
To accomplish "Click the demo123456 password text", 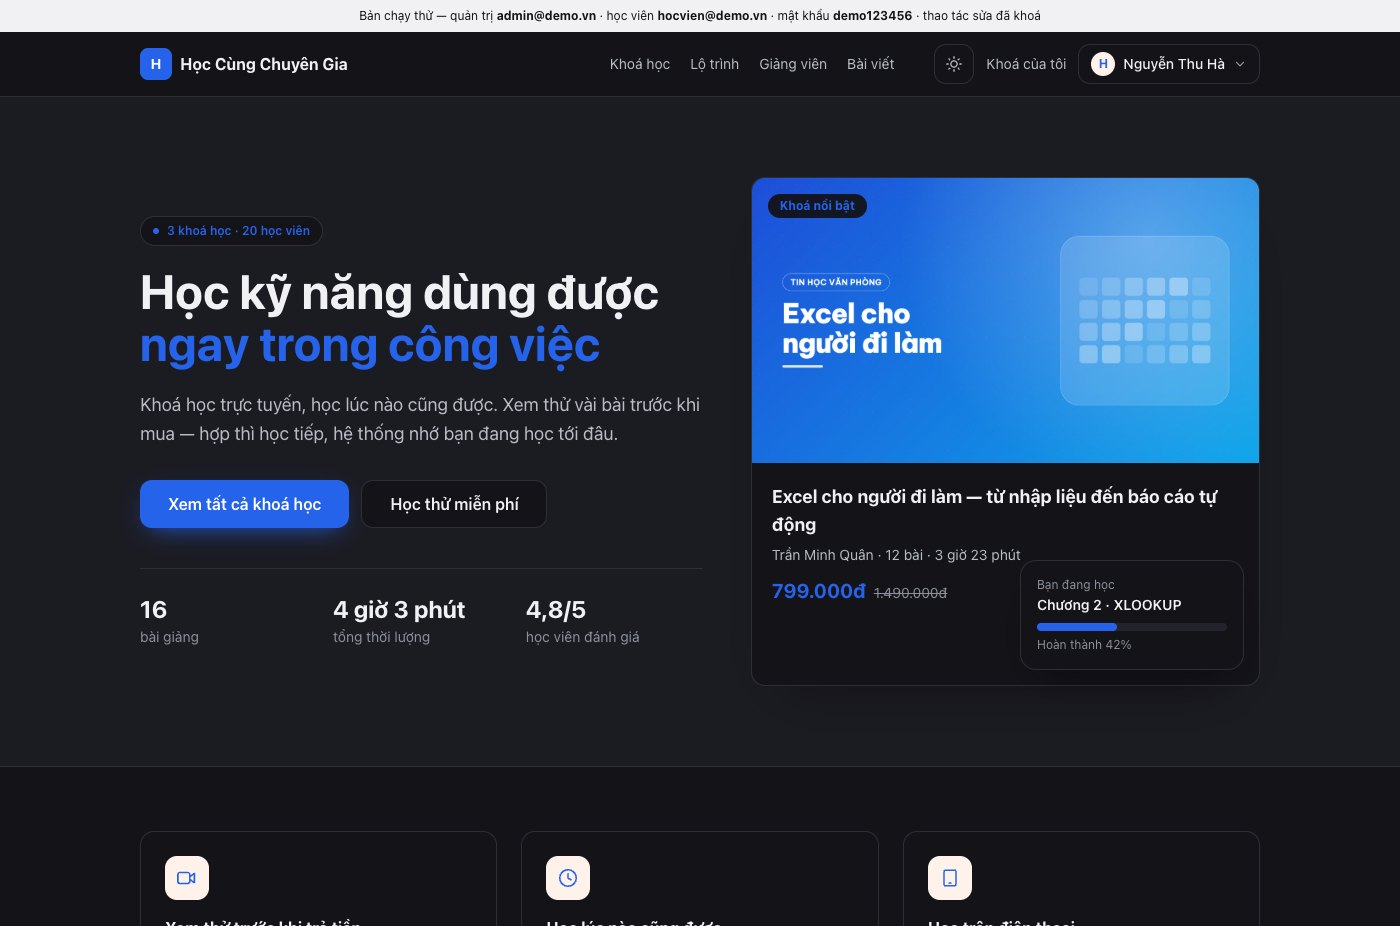I will pyautogui.click(x=872, y=16).
